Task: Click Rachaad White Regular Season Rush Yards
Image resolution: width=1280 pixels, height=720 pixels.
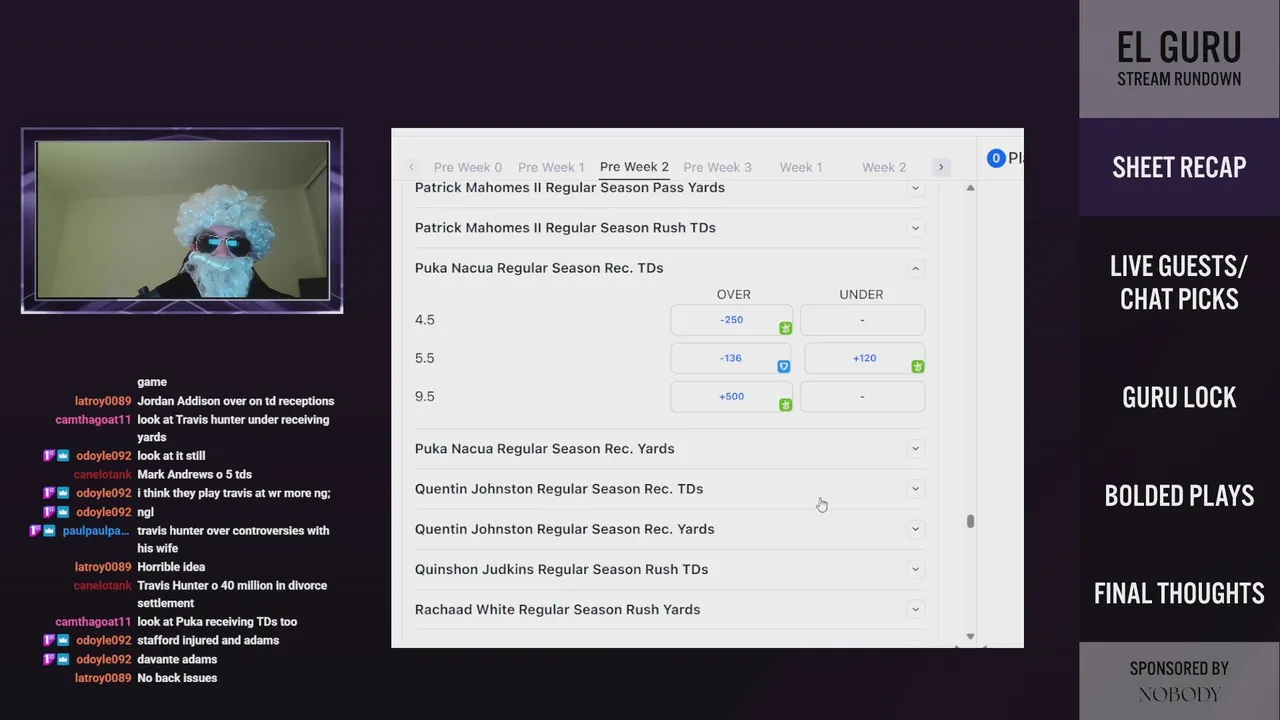Action: click(x=557, y=609)
